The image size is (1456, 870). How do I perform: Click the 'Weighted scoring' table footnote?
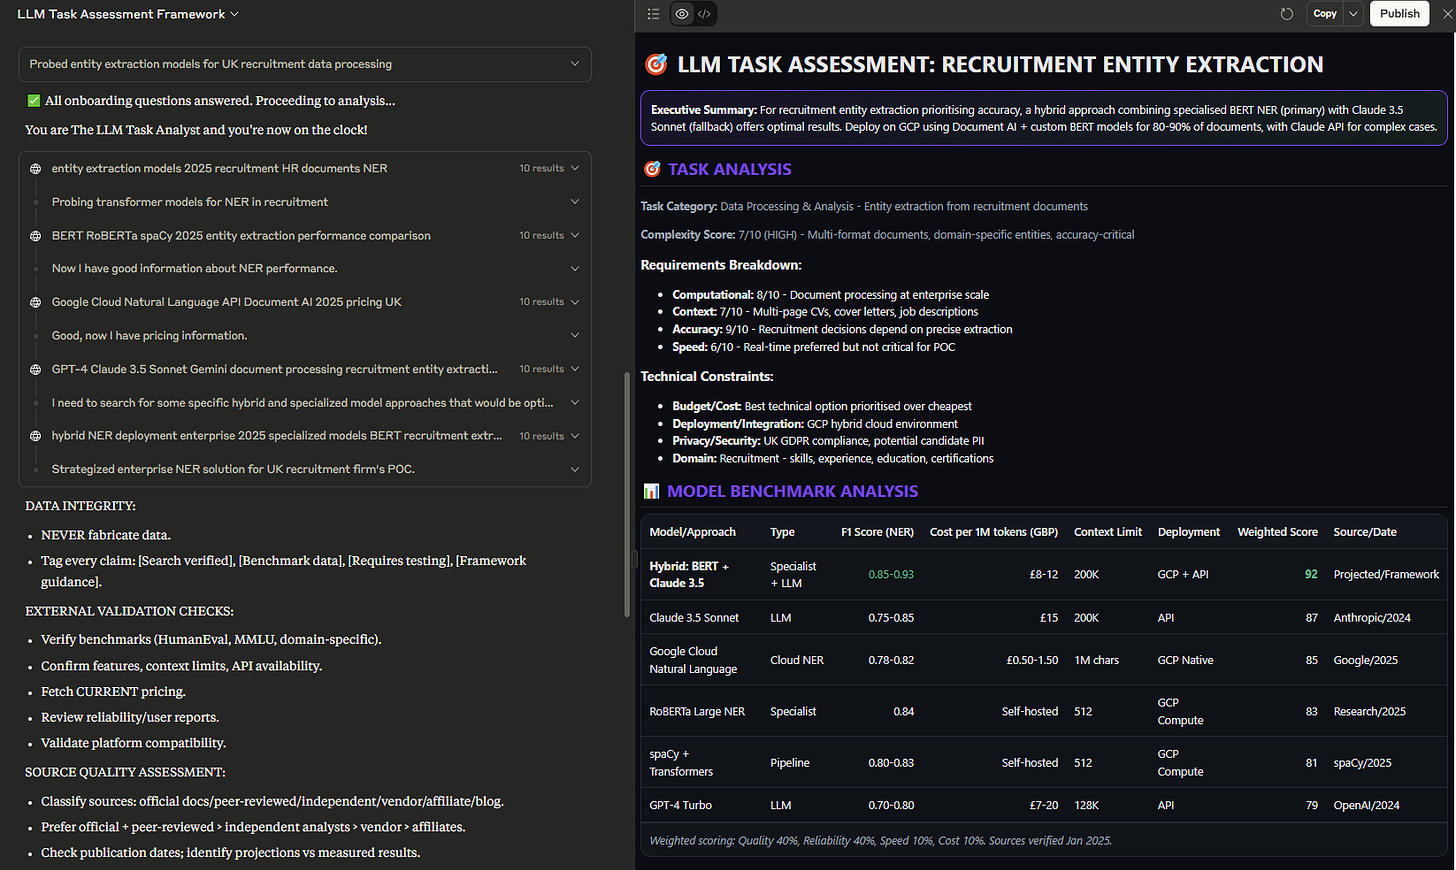point(880,841)
